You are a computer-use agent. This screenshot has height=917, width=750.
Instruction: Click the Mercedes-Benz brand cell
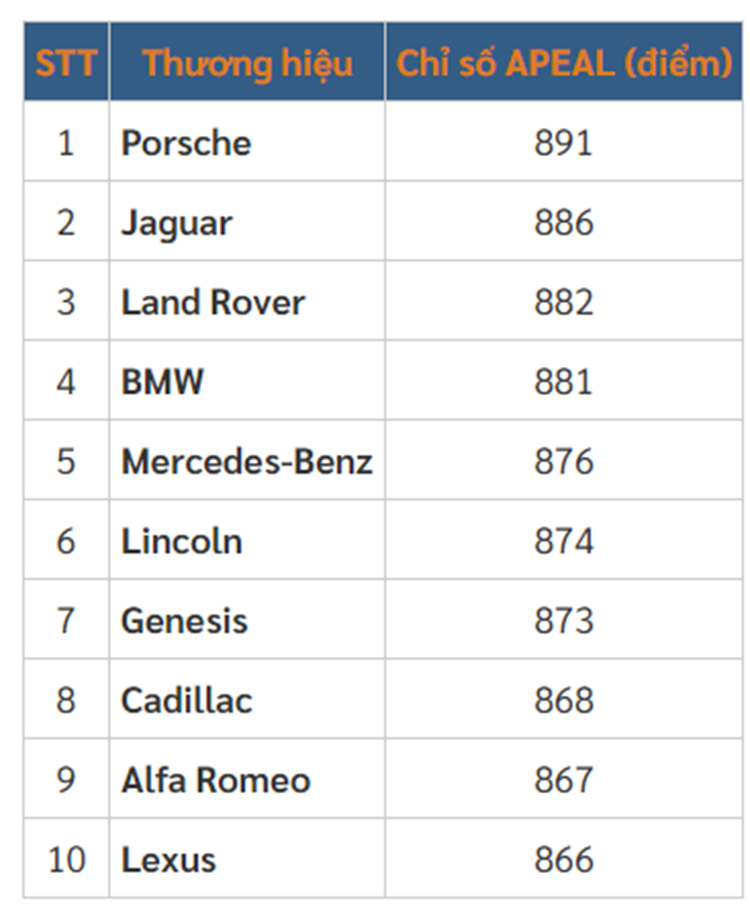[246, 461]
